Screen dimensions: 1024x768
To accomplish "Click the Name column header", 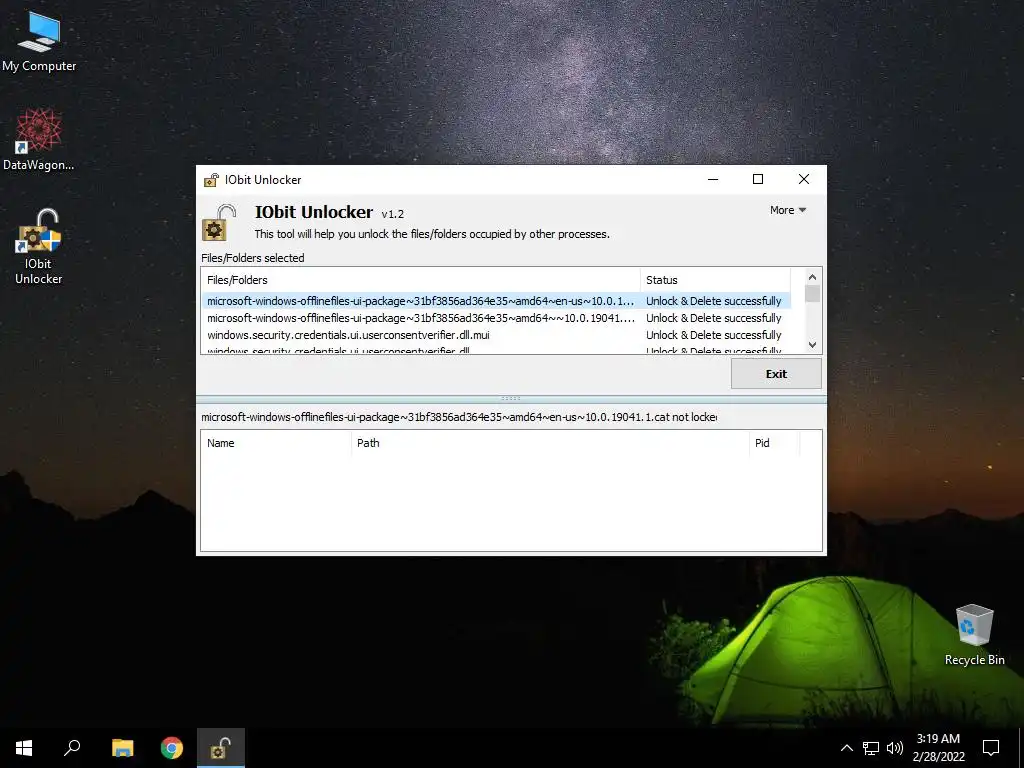I will point(276,443).
